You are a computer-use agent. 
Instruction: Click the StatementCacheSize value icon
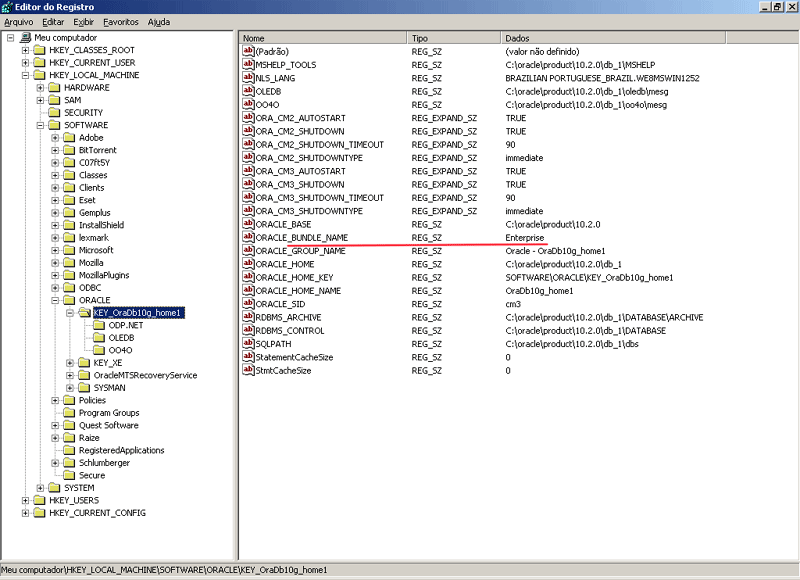click(248, 357)
